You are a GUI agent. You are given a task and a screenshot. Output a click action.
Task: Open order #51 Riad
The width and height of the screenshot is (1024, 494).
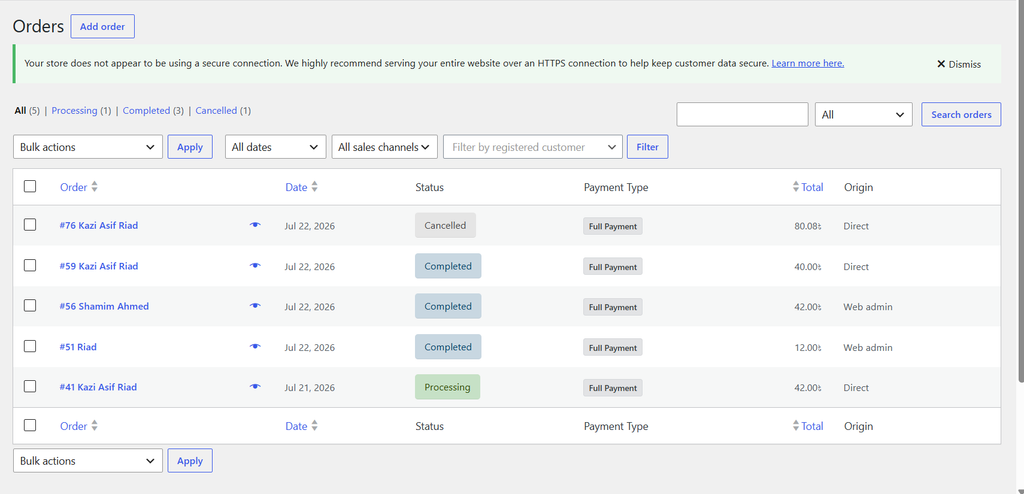(78, 347)
